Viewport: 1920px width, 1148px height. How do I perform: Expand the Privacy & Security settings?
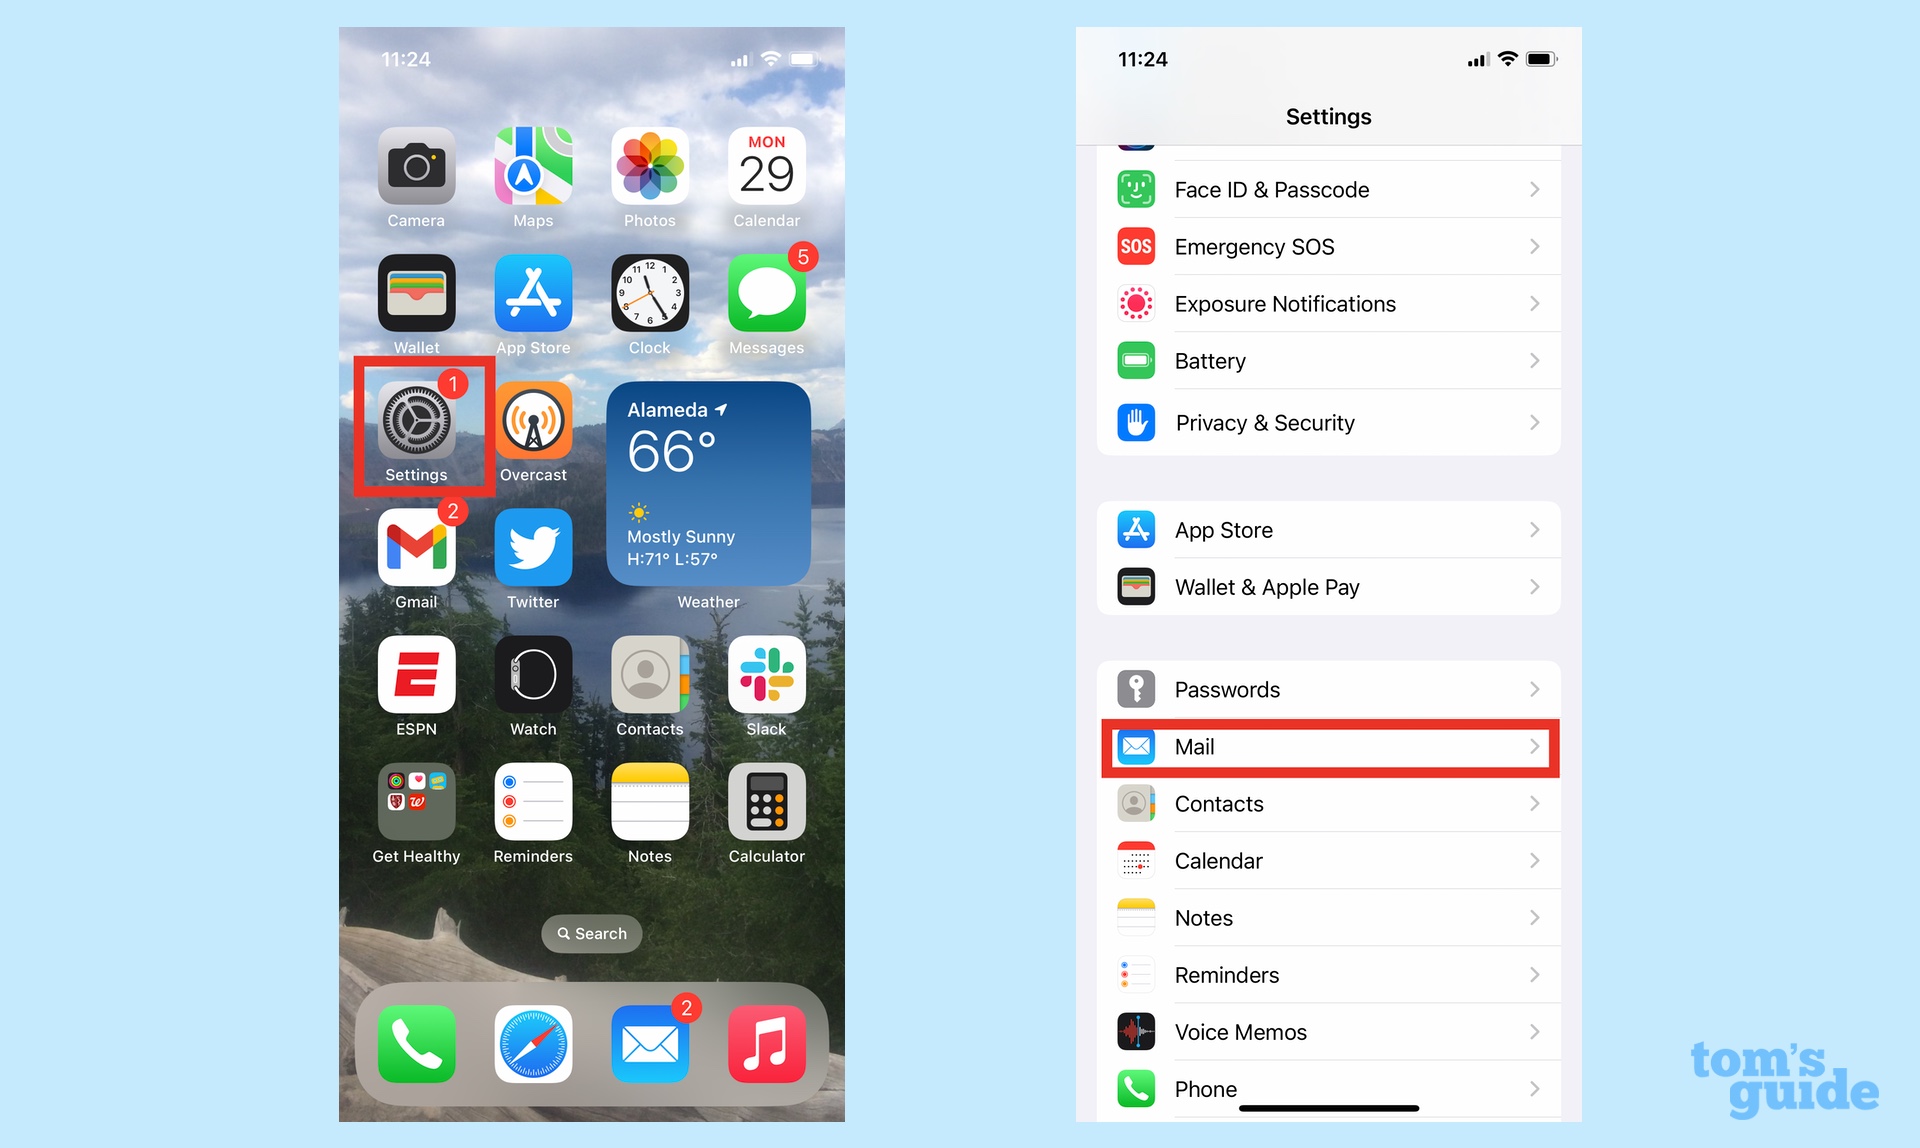1328,422
